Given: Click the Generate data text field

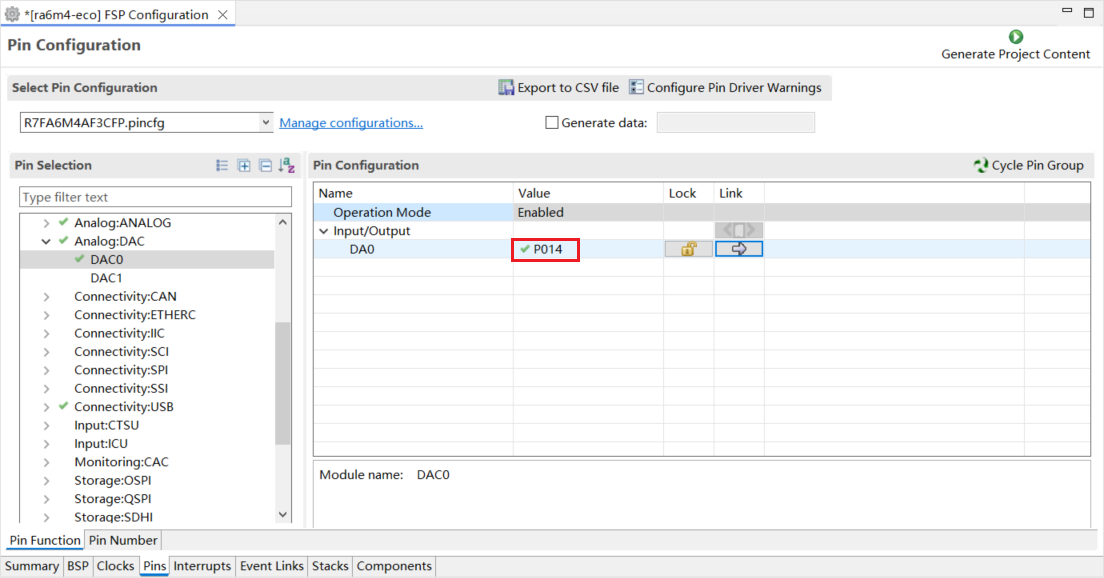Looking at the screenshot, I should point(735,122).
